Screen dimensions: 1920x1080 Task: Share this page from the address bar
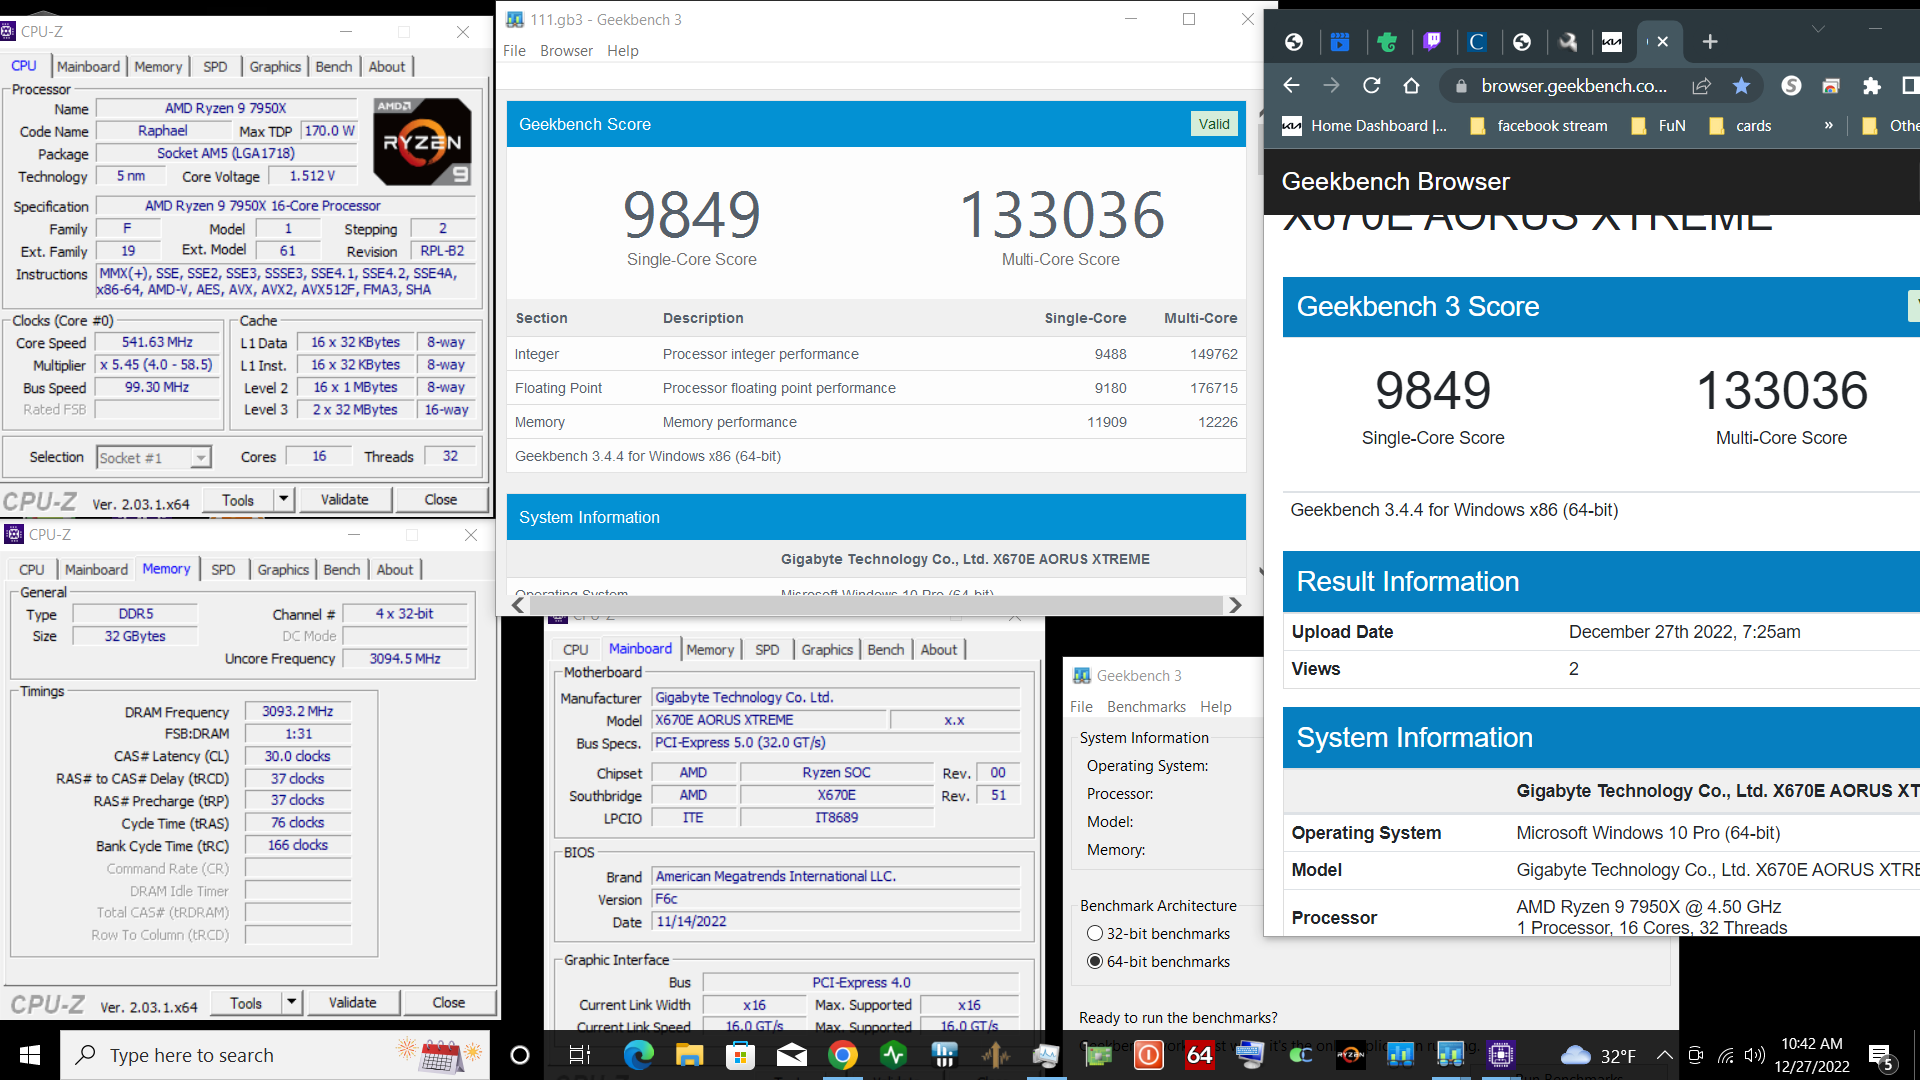pyautogui.click(x=1701, y=86)
